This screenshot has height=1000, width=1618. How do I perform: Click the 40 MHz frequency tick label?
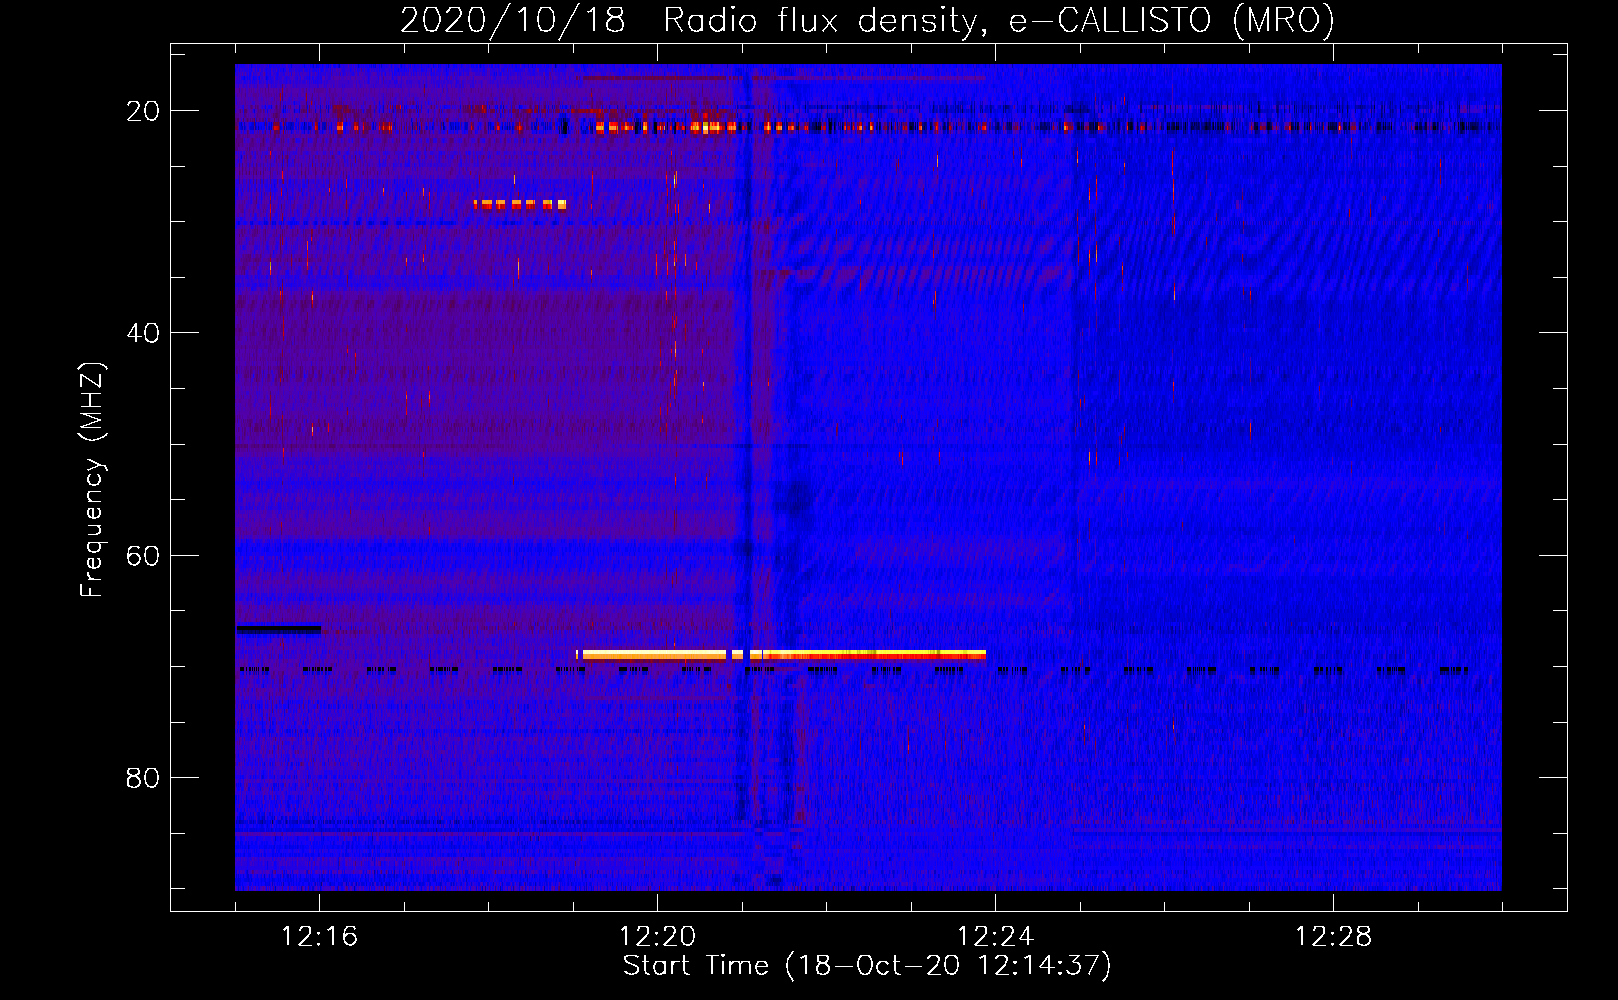click(143, 333)
